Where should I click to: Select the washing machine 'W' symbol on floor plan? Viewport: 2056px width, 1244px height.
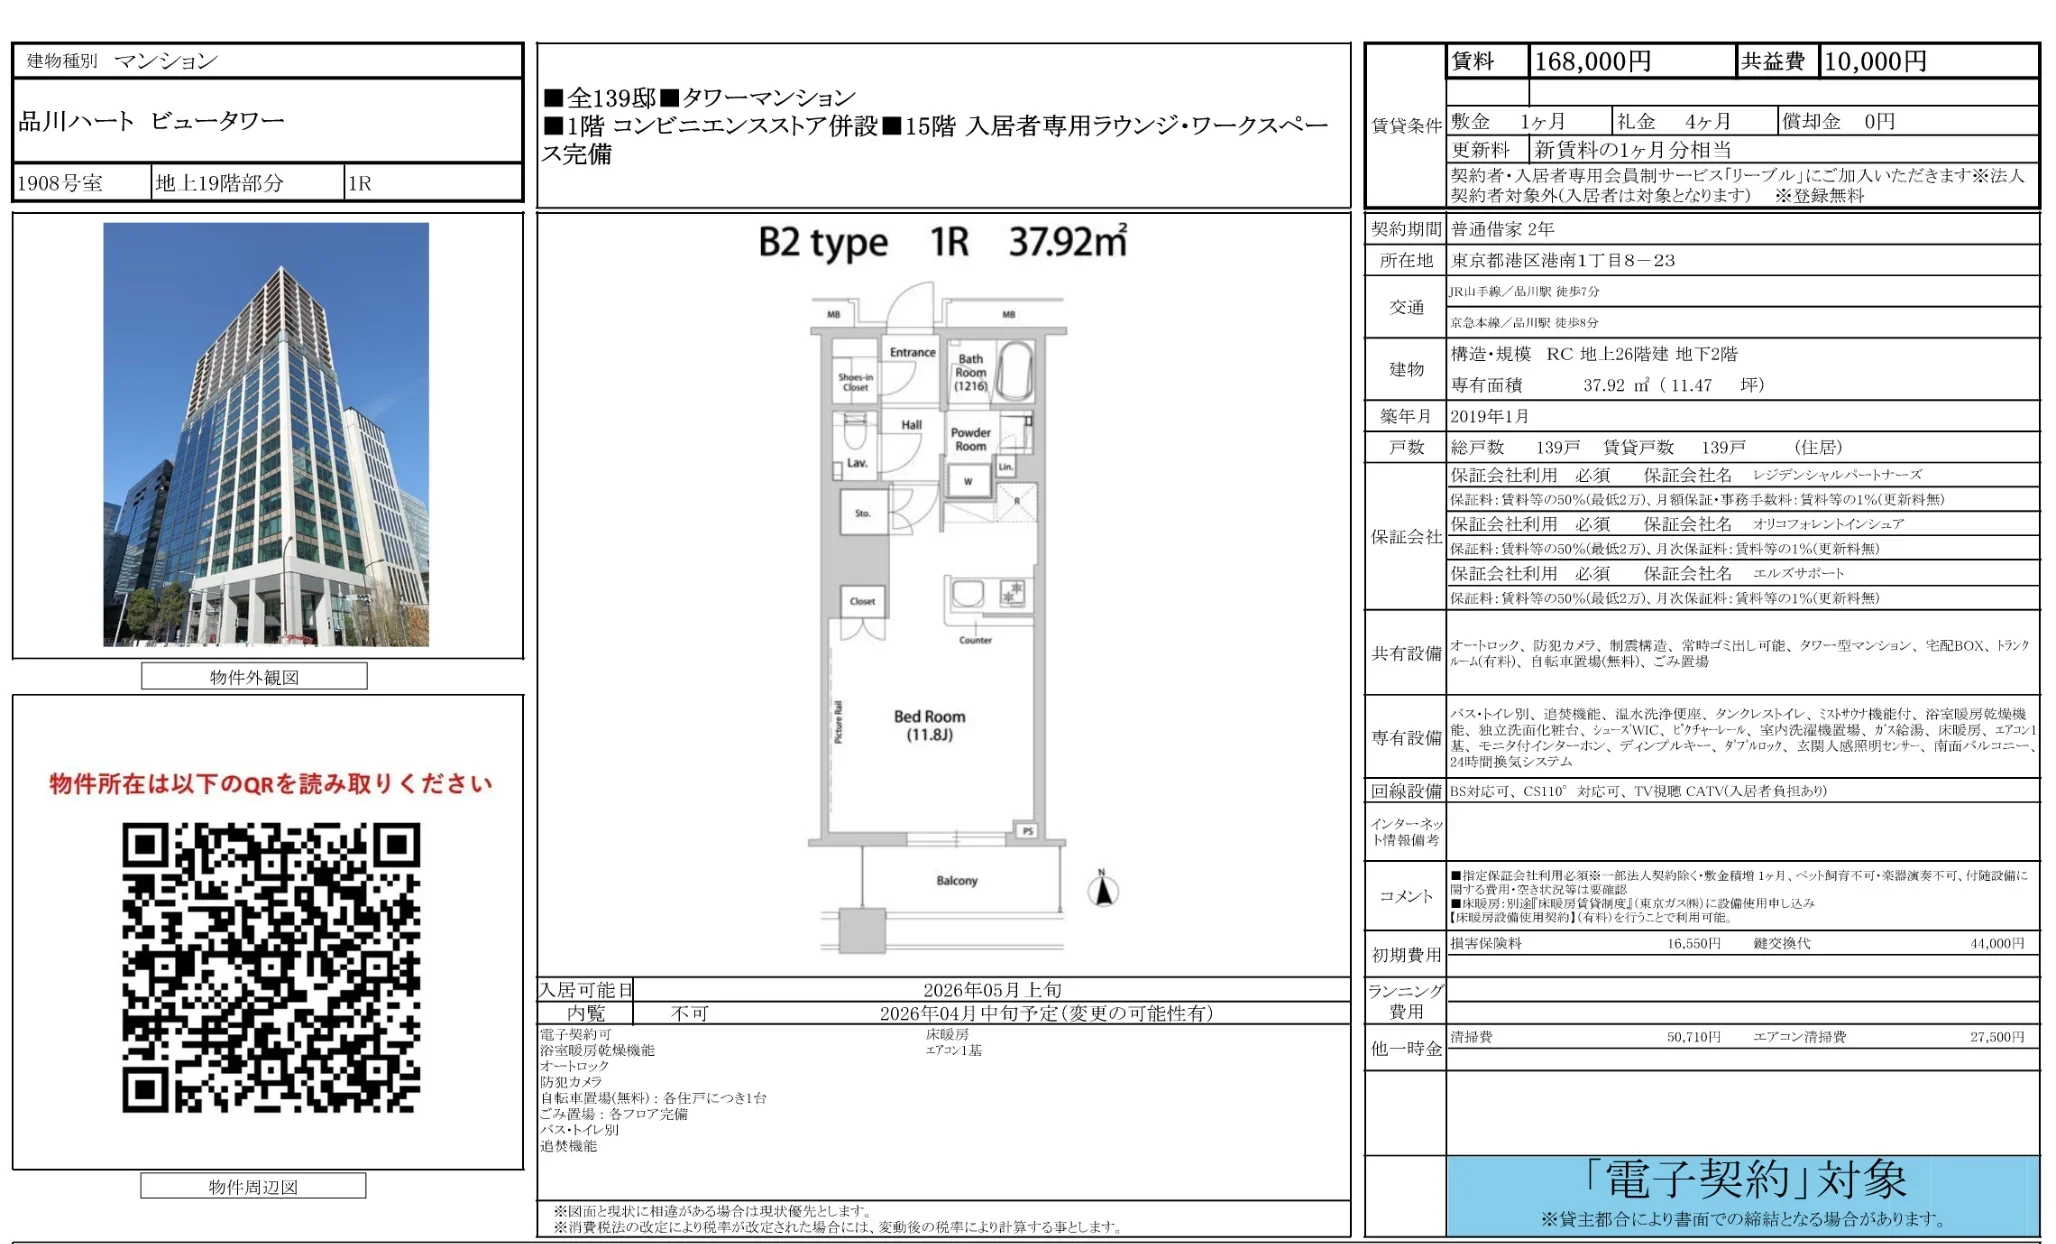click(967, 482)
